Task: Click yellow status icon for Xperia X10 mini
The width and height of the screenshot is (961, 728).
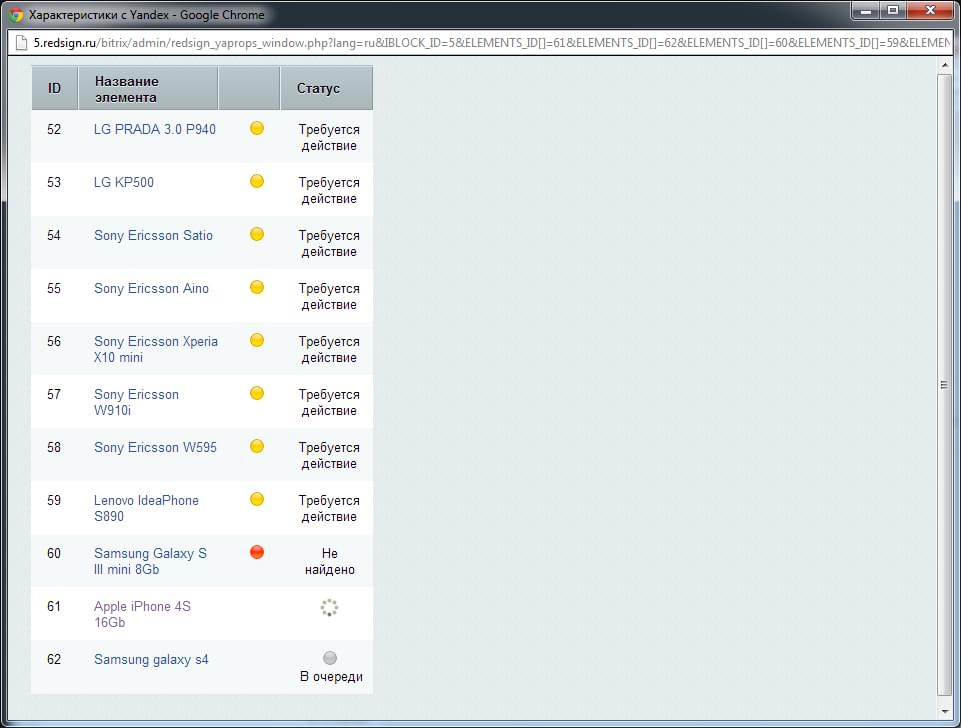Action: coord(257,340)
